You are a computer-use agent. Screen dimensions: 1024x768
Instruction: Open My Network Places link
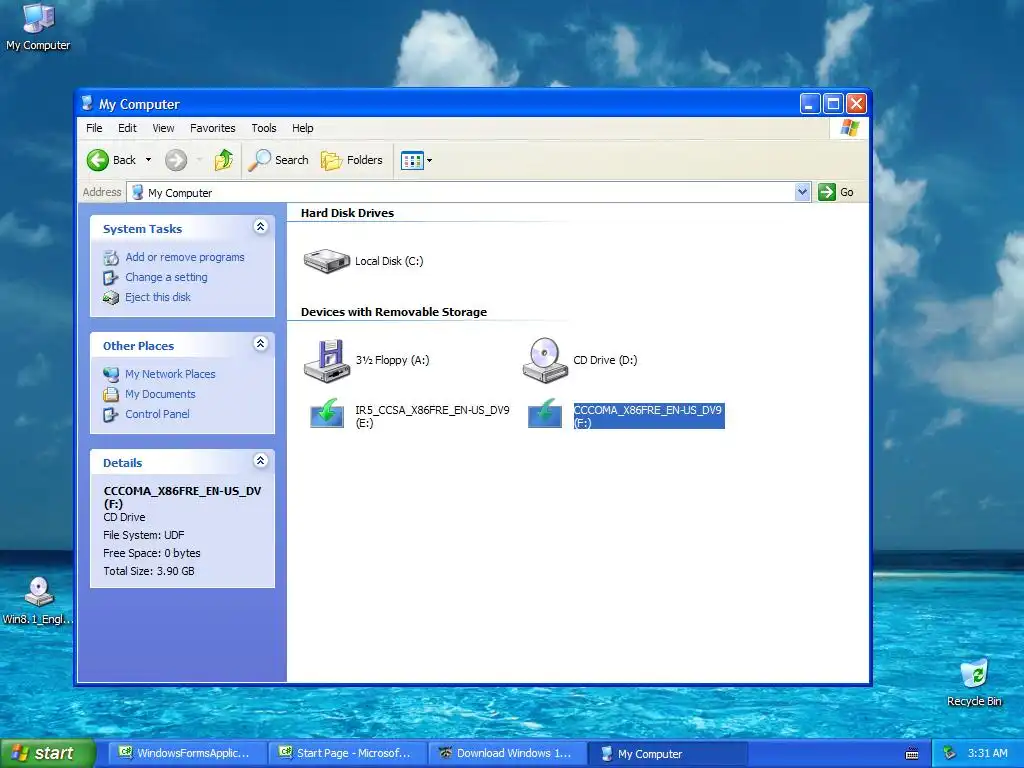pyautogui.click(x=170, y=374)
